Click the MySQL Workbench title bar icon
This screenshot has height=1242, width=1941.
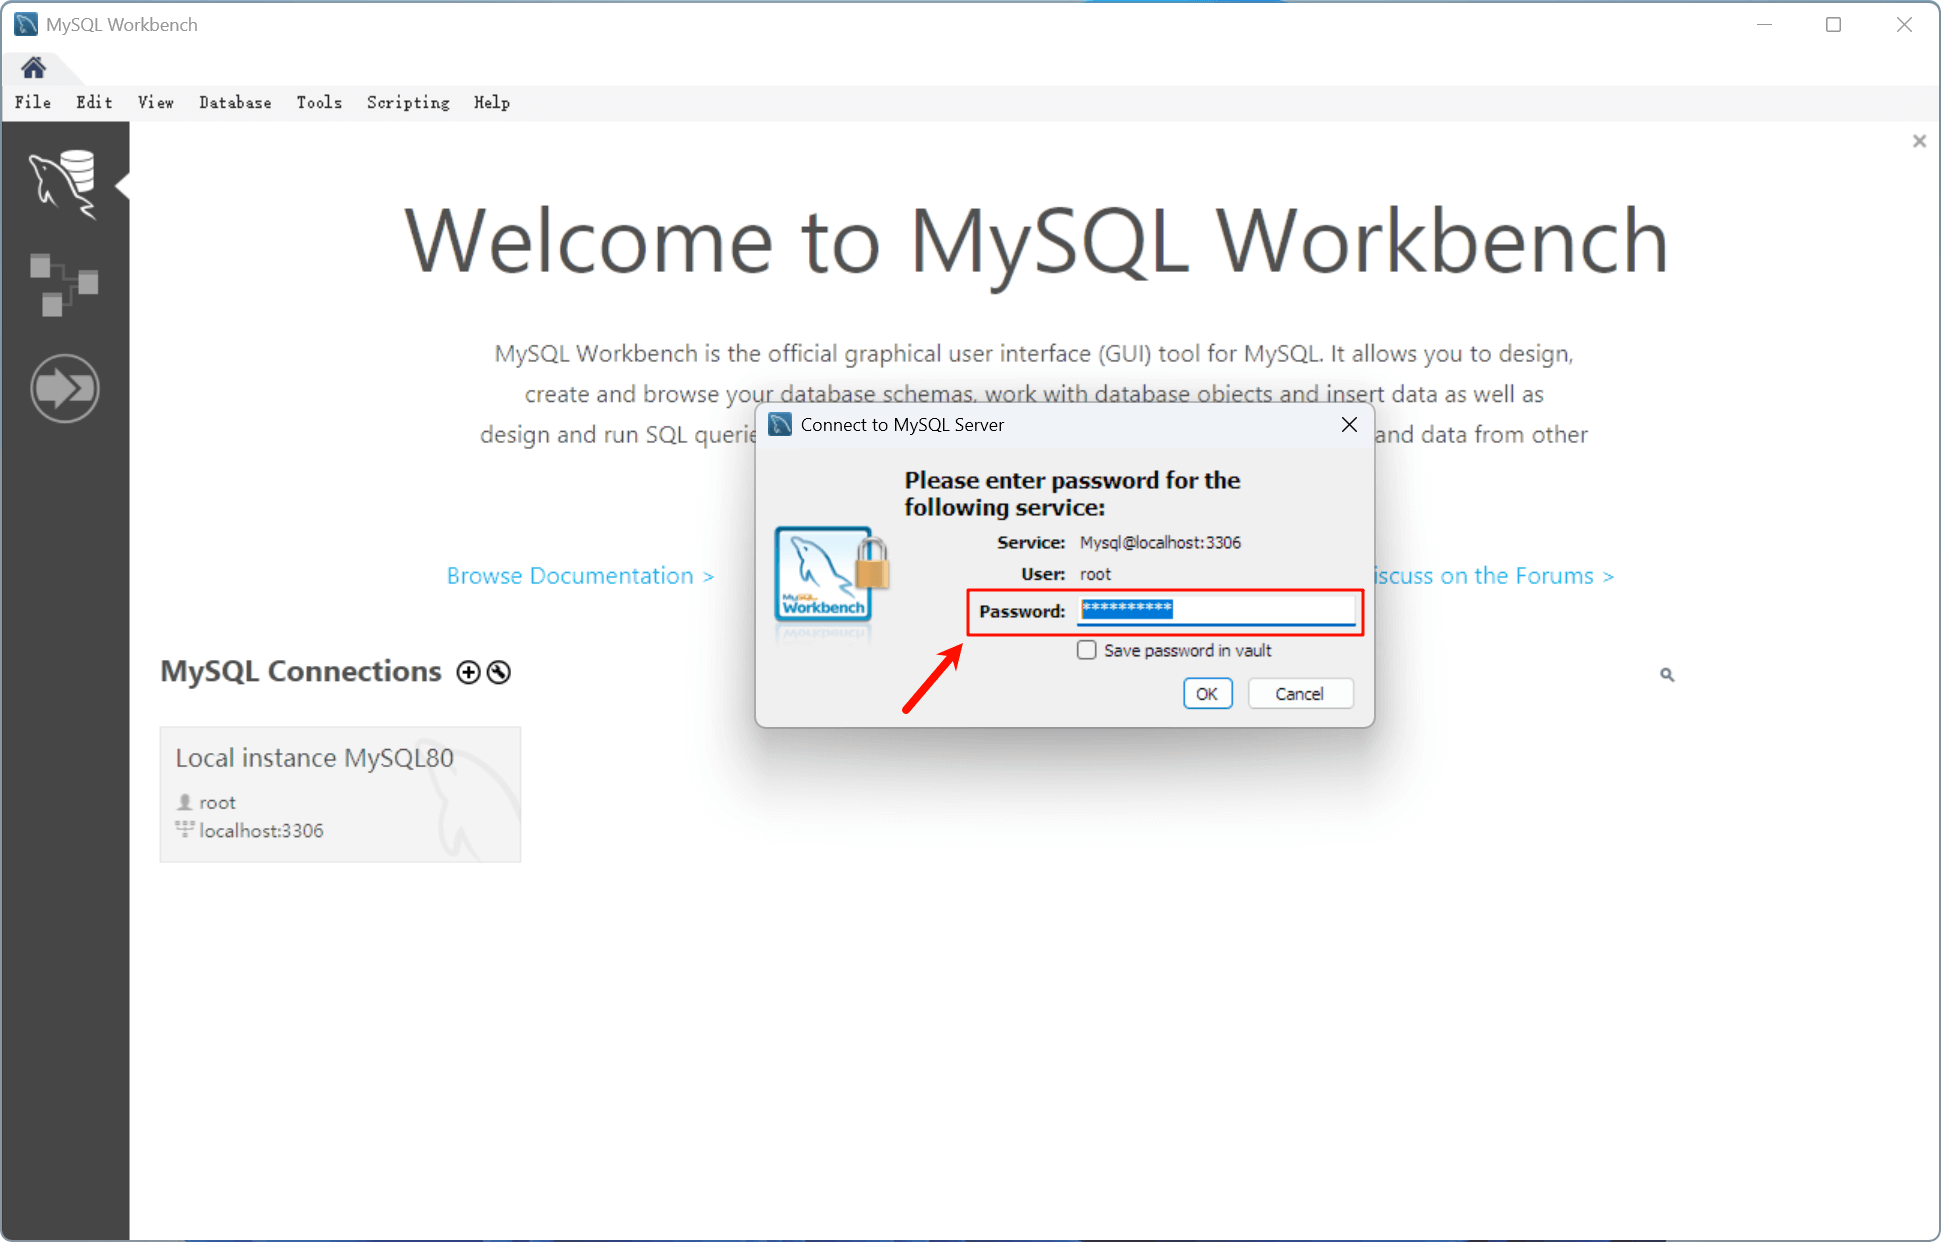point(25,24)
